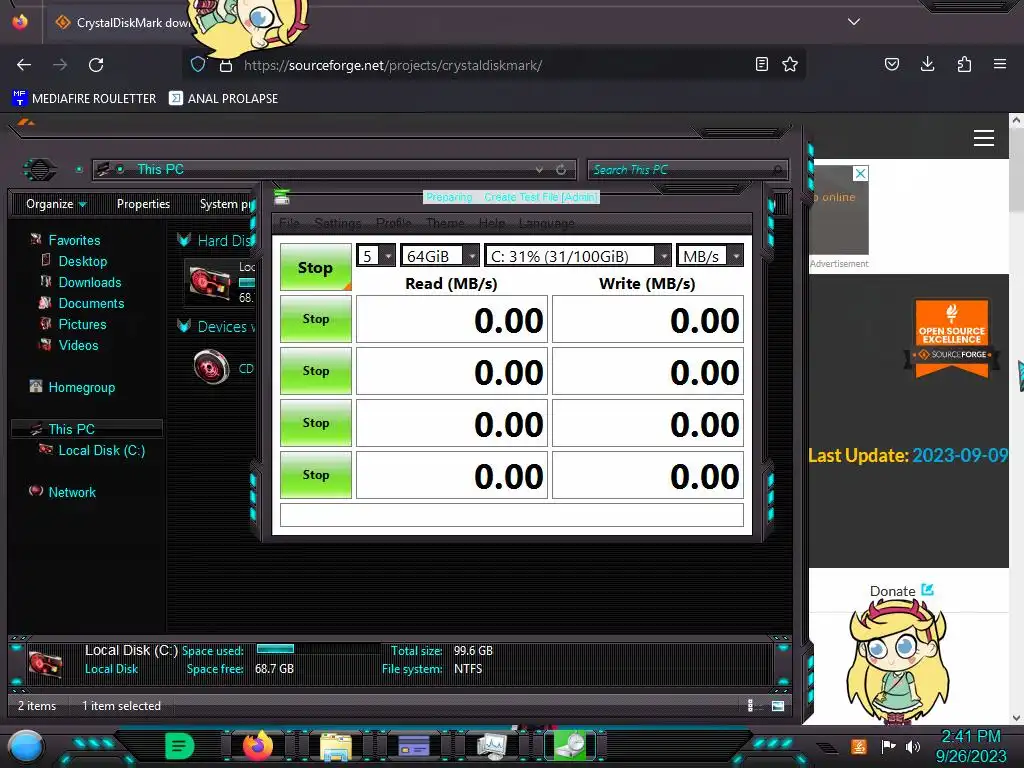Screen dimensions: 1024x768
Task: Open SourceForge page hamburger menu
Action: click(x=984, y=138)
